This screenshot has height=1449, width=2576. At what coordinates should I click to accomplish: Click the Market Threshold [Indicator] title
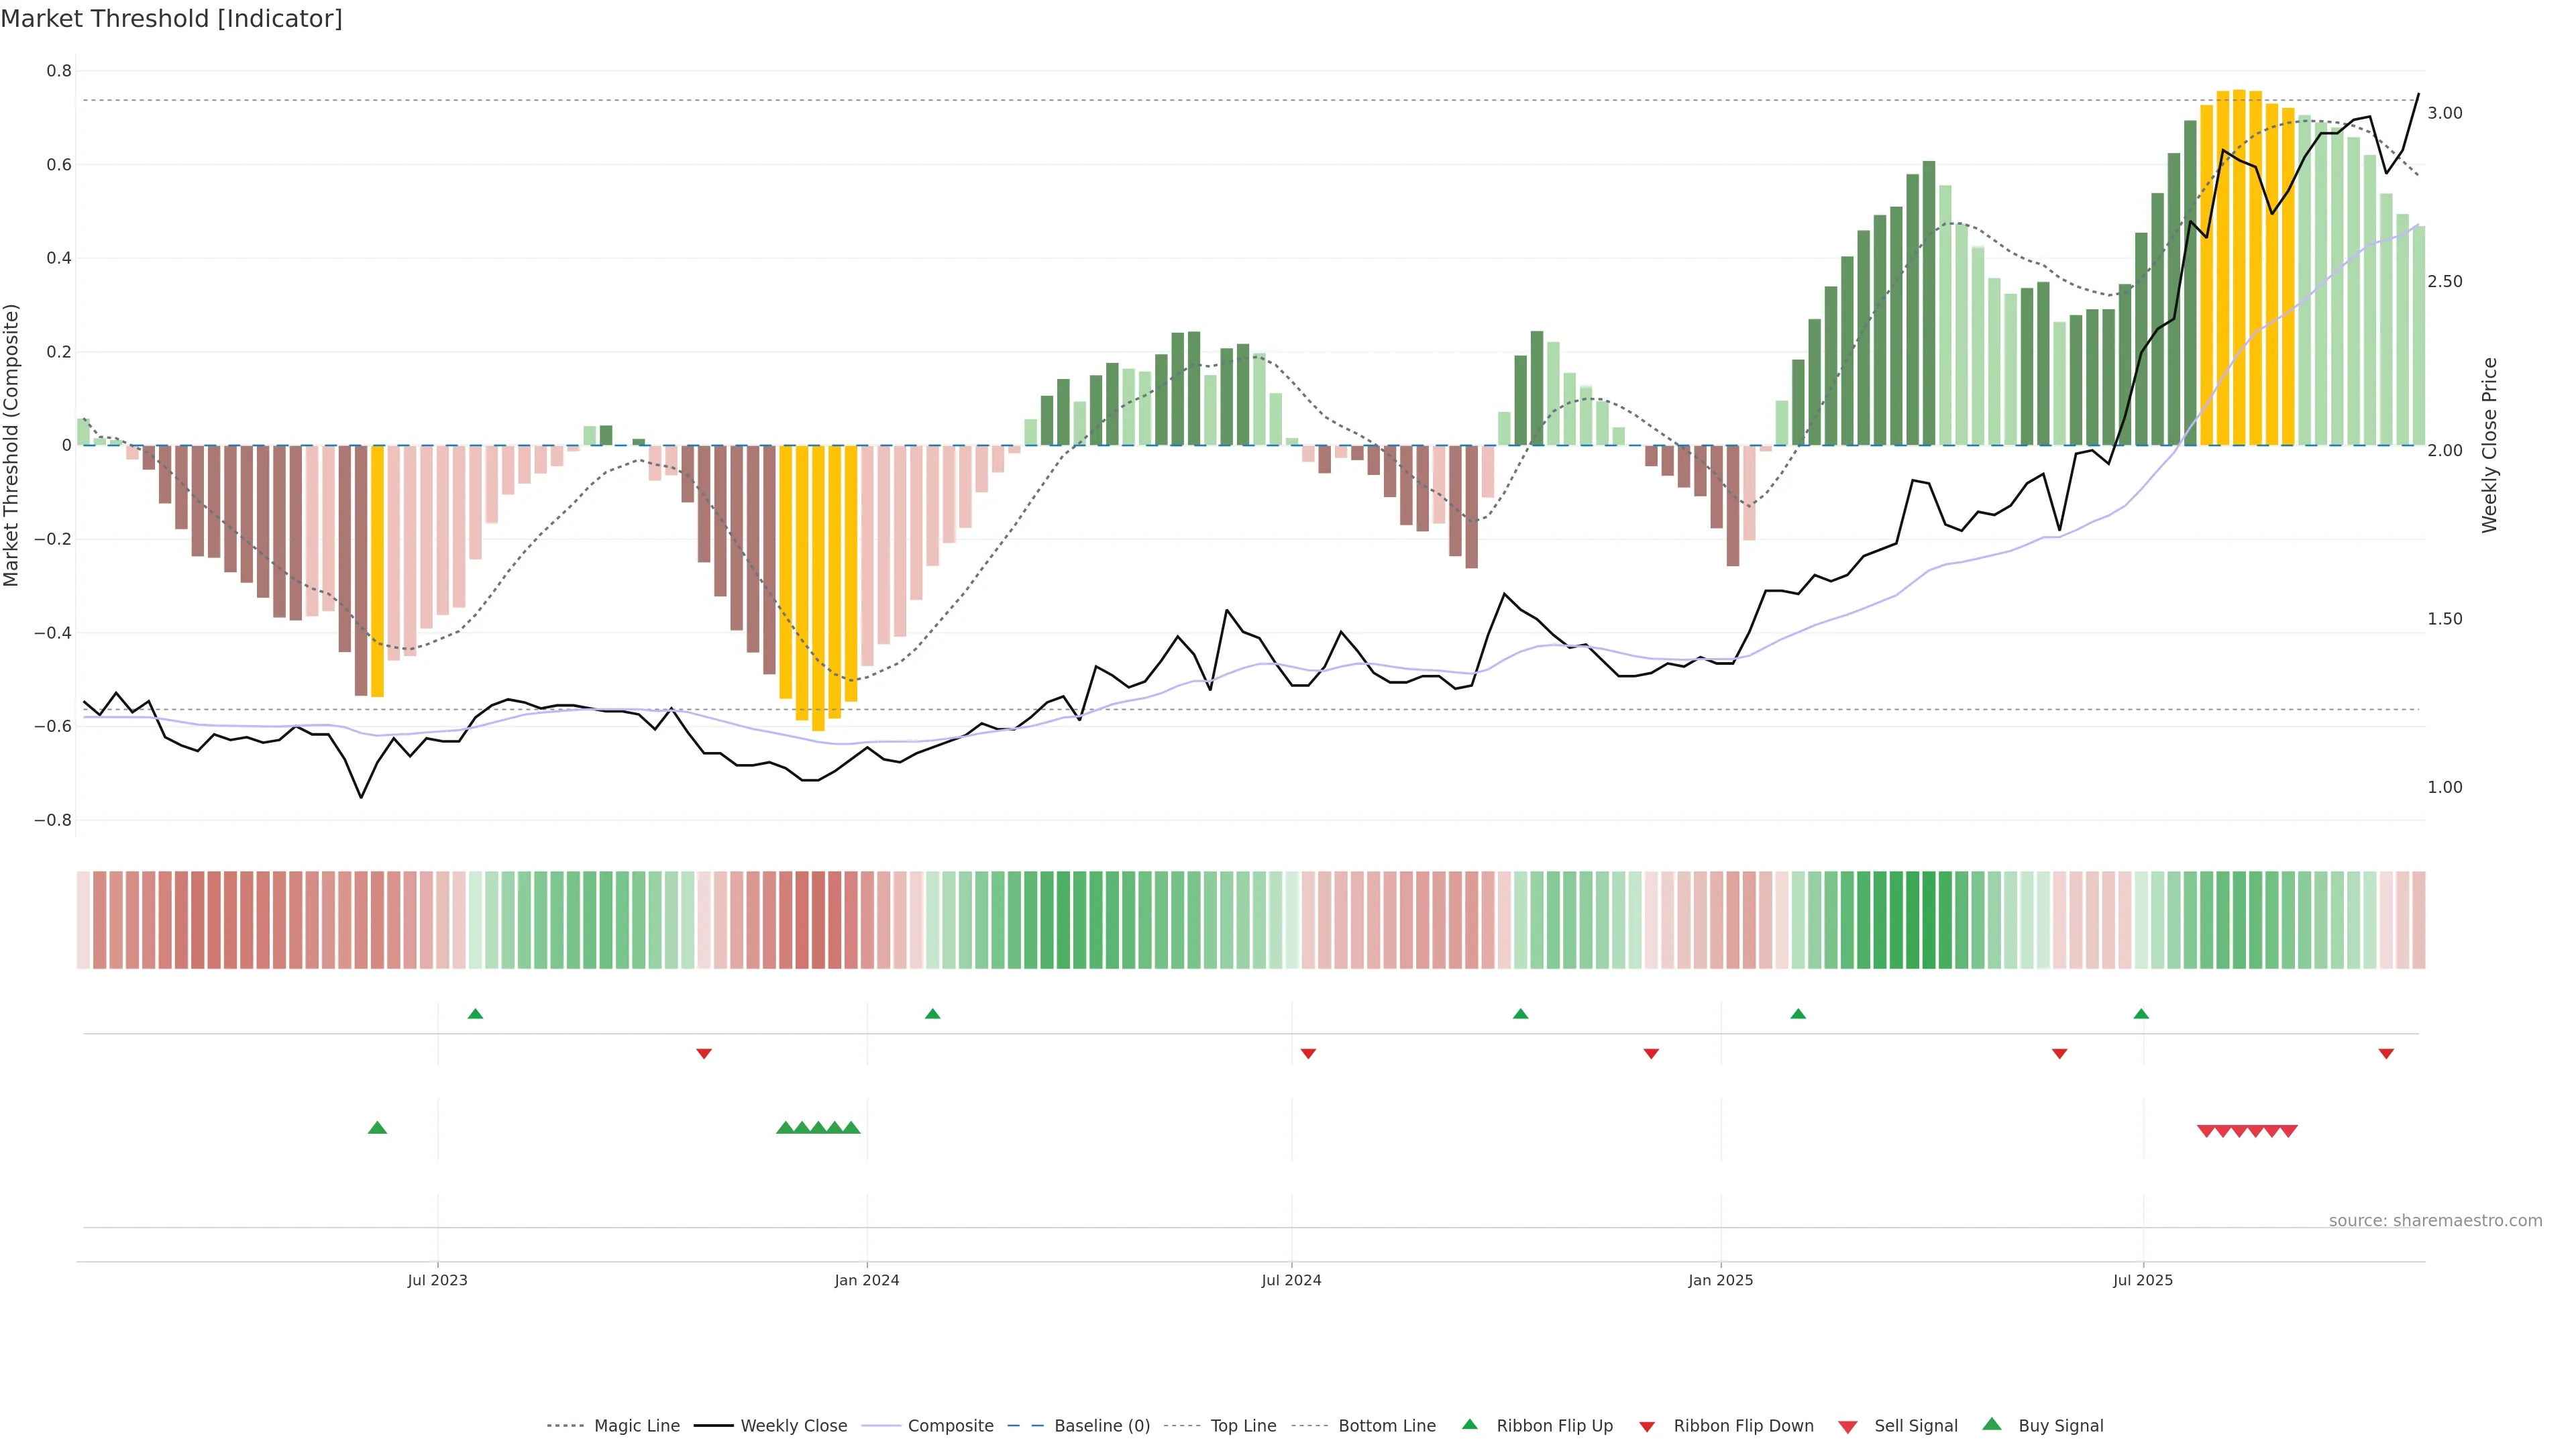[x=171, y=18]
